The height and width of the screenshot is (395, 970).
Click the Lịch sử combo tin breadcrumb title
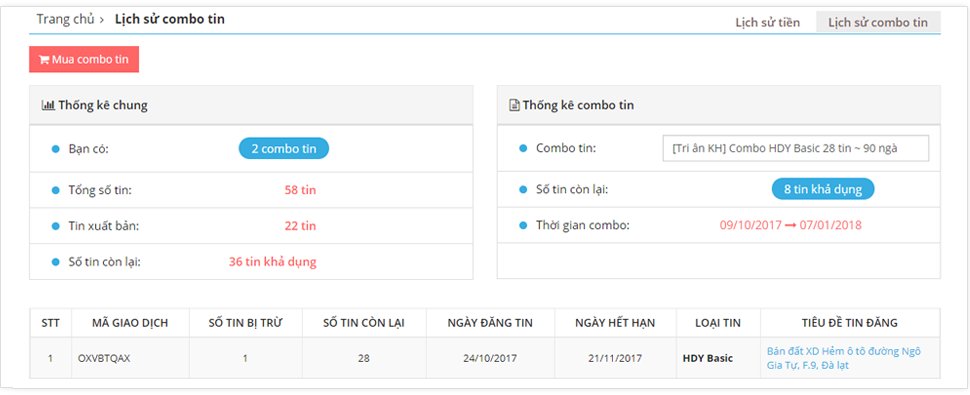170,19
